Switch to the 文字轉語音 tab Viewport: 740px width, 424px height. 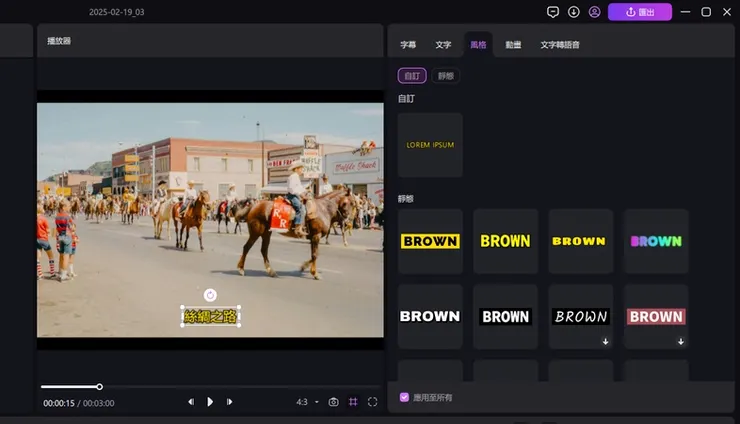tap(560, 45)
